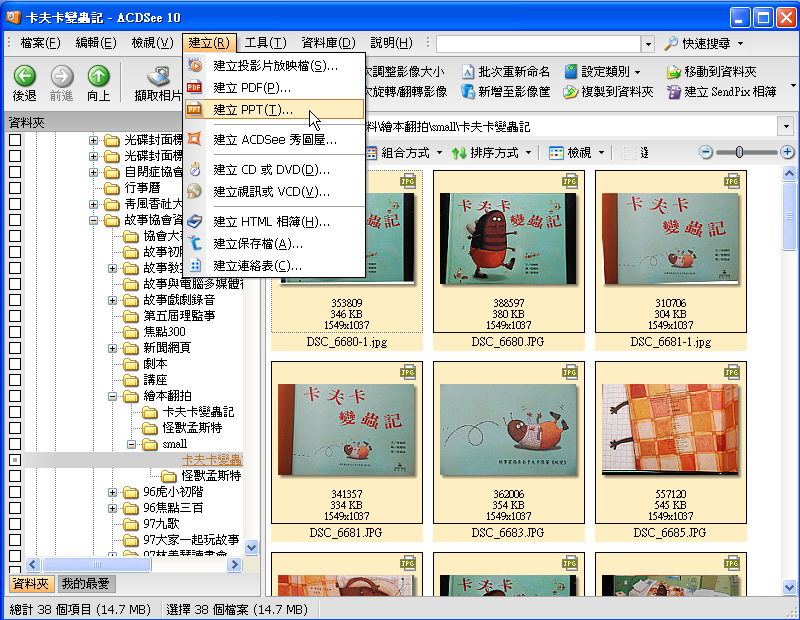
Task: Tick the checkbox beside 新聞網頁 folder row
Action: pyautogui.click(x=15, y=348)
